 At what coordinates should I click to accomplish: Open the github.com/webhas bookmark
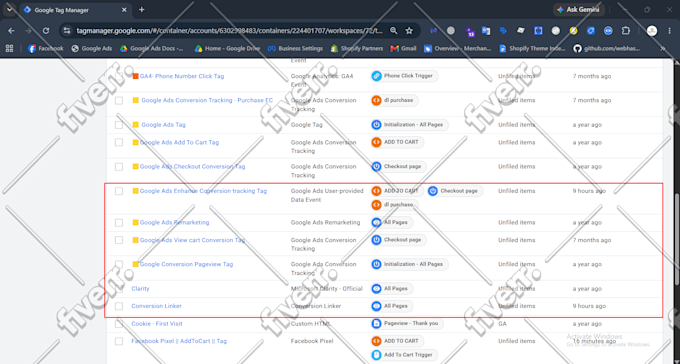606,49
